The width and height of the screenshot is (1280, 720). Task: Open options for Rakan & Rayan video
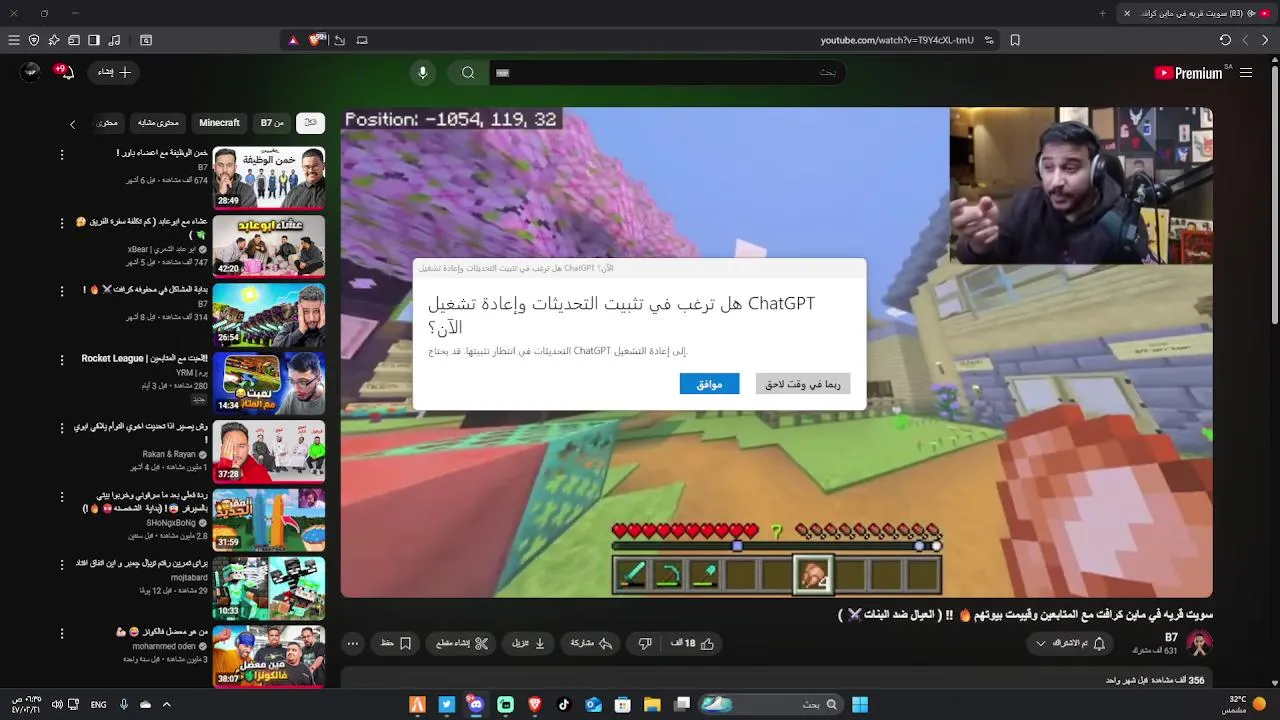coord(62,428)
